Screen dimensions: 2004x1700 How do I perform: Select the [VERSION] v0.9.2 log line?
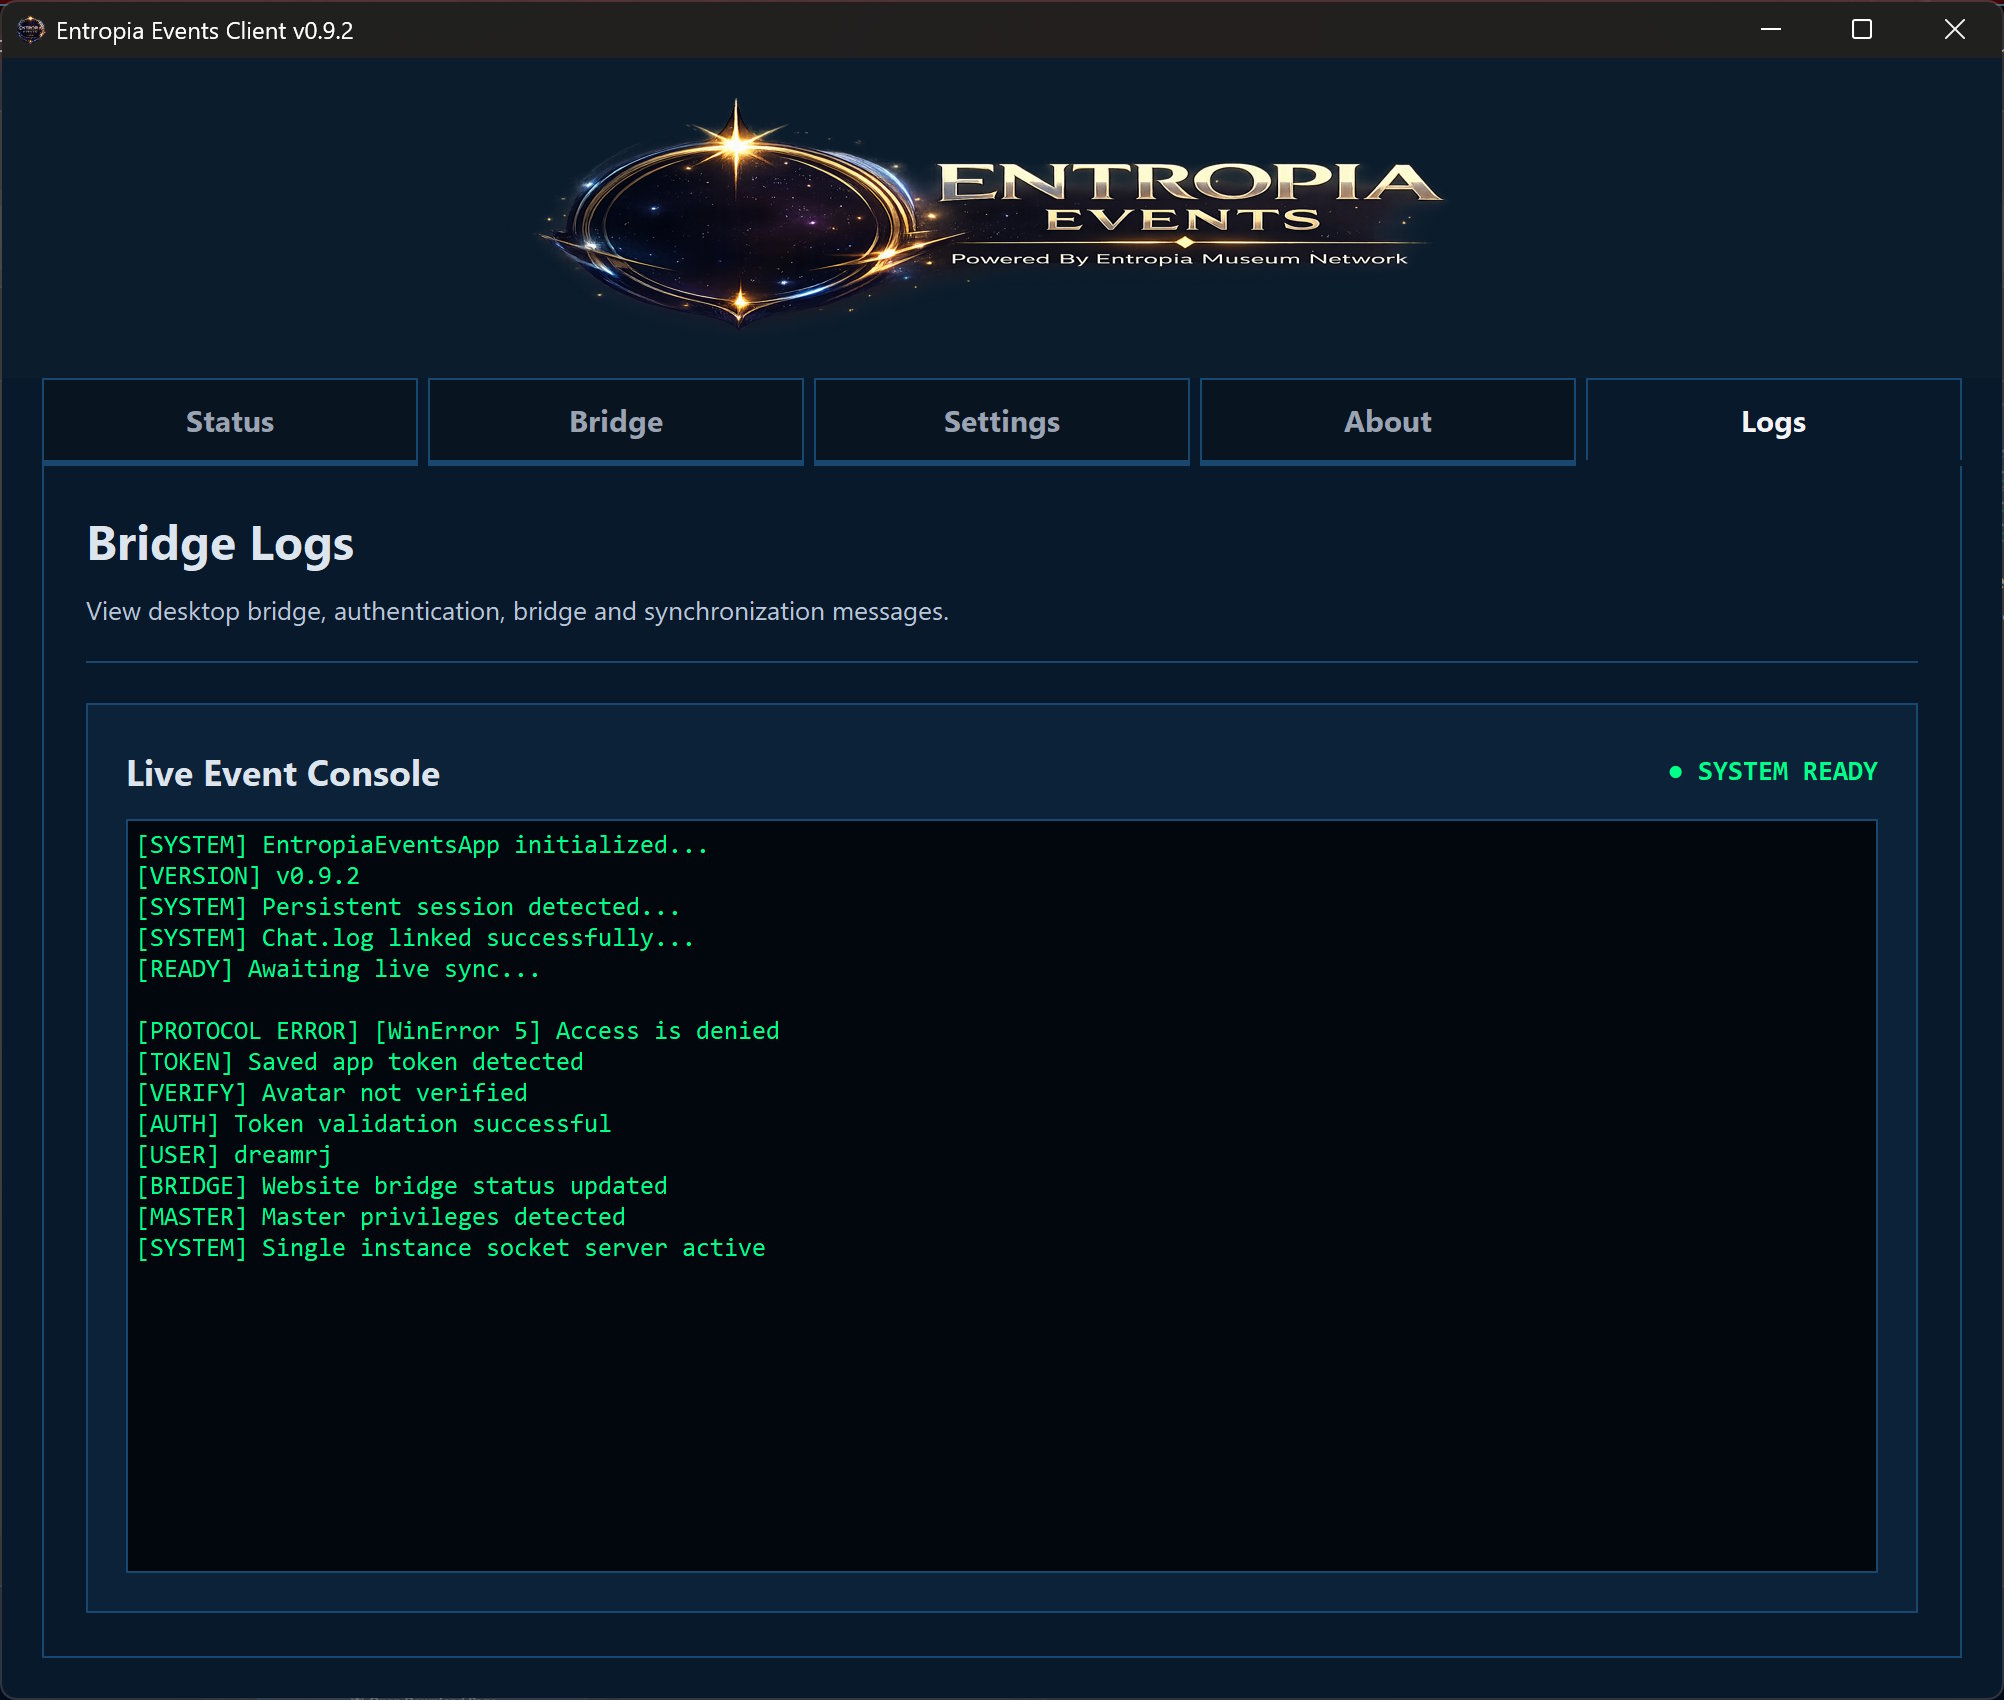tap(248, 876)
